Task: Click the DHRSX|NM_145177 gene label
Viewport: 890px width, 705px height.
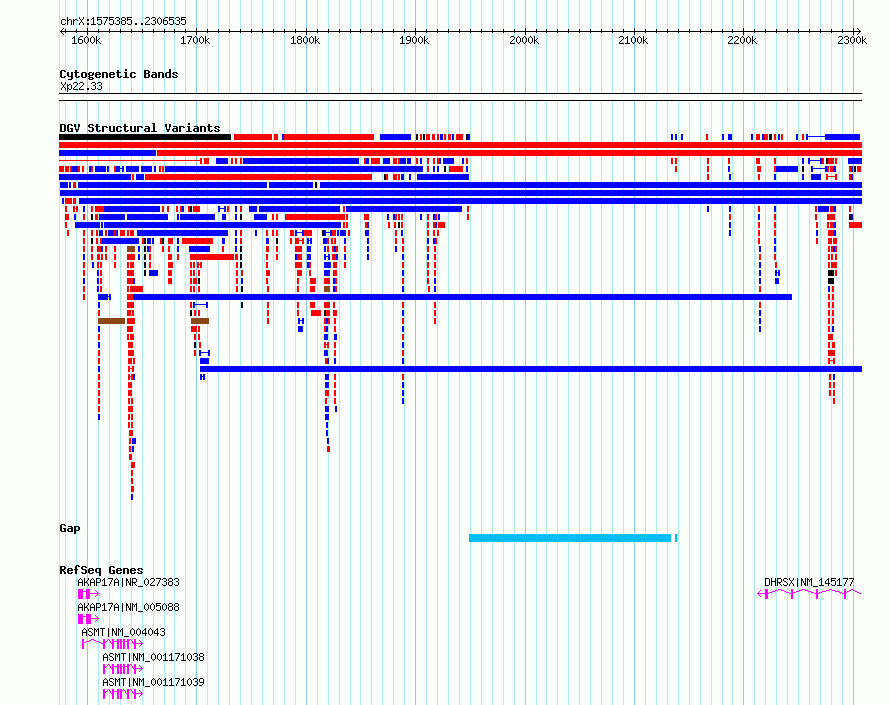Action: point(809,582)
